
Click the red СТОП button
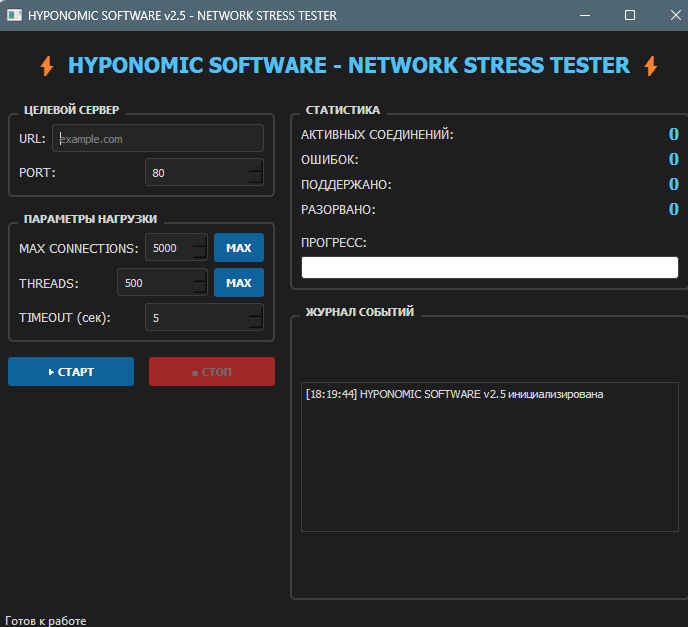[x=211, y=372]
